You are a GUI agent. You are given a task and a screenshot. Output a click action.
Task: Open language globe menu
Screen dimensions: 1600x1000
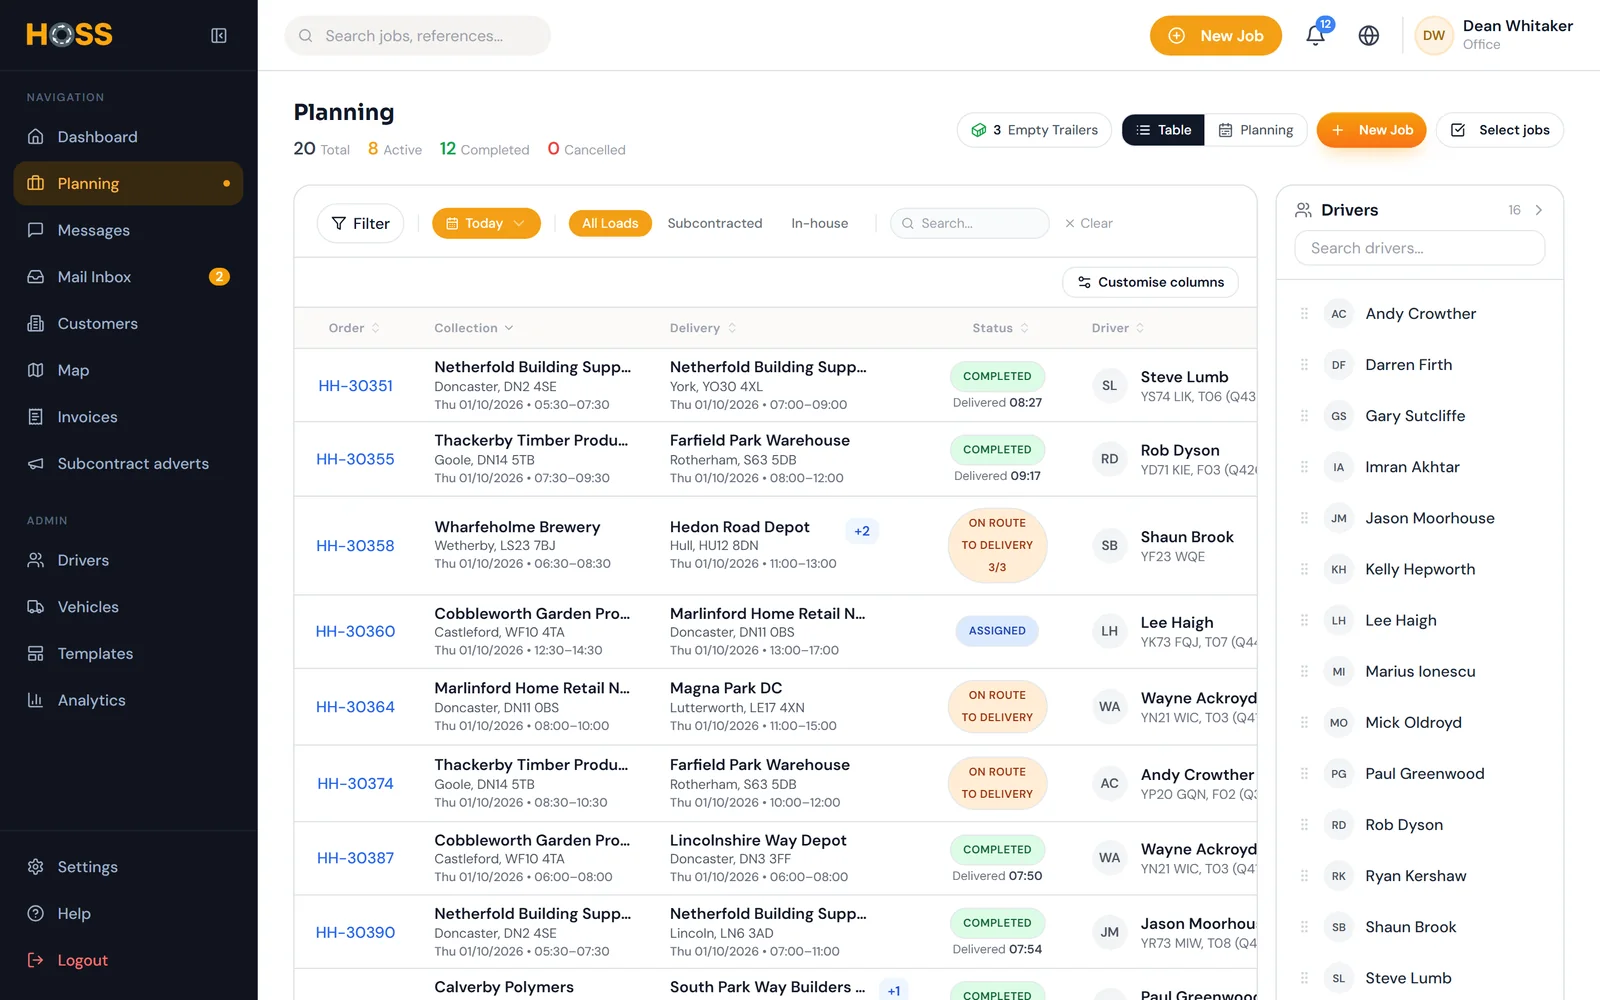1369,36
